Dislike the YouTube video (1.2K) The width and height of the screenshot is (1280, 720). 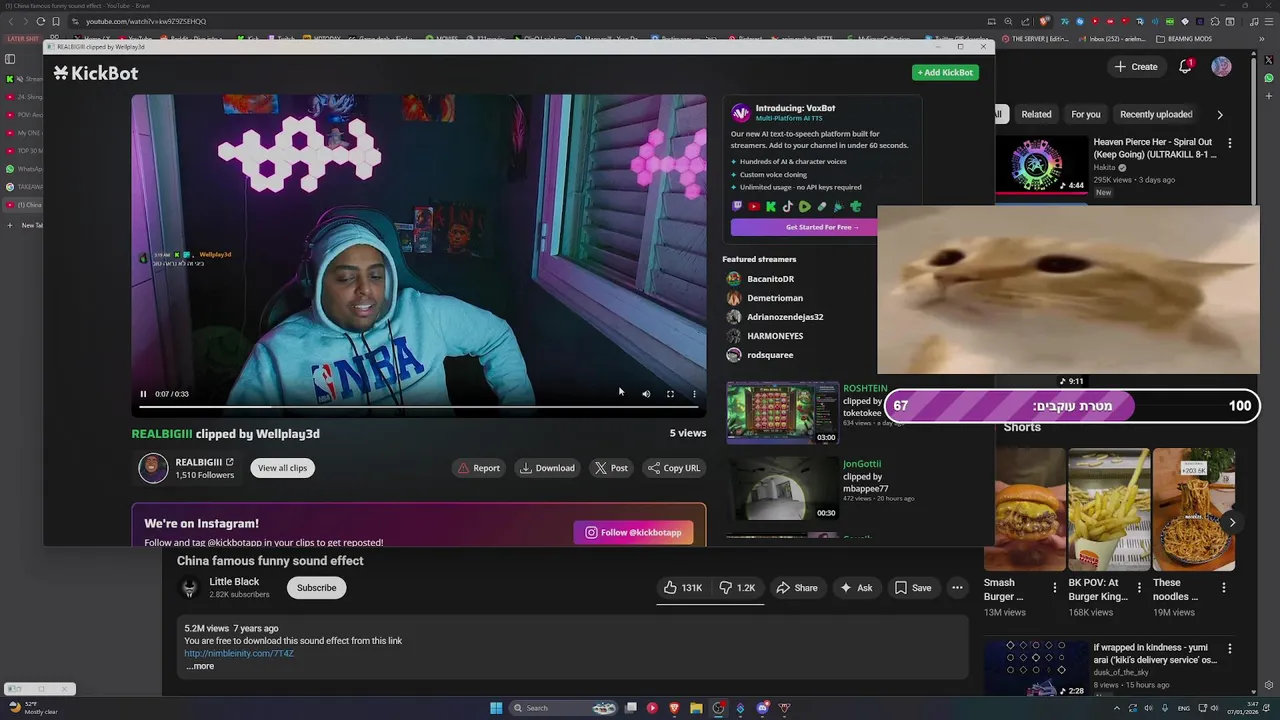tap(738, 588)
